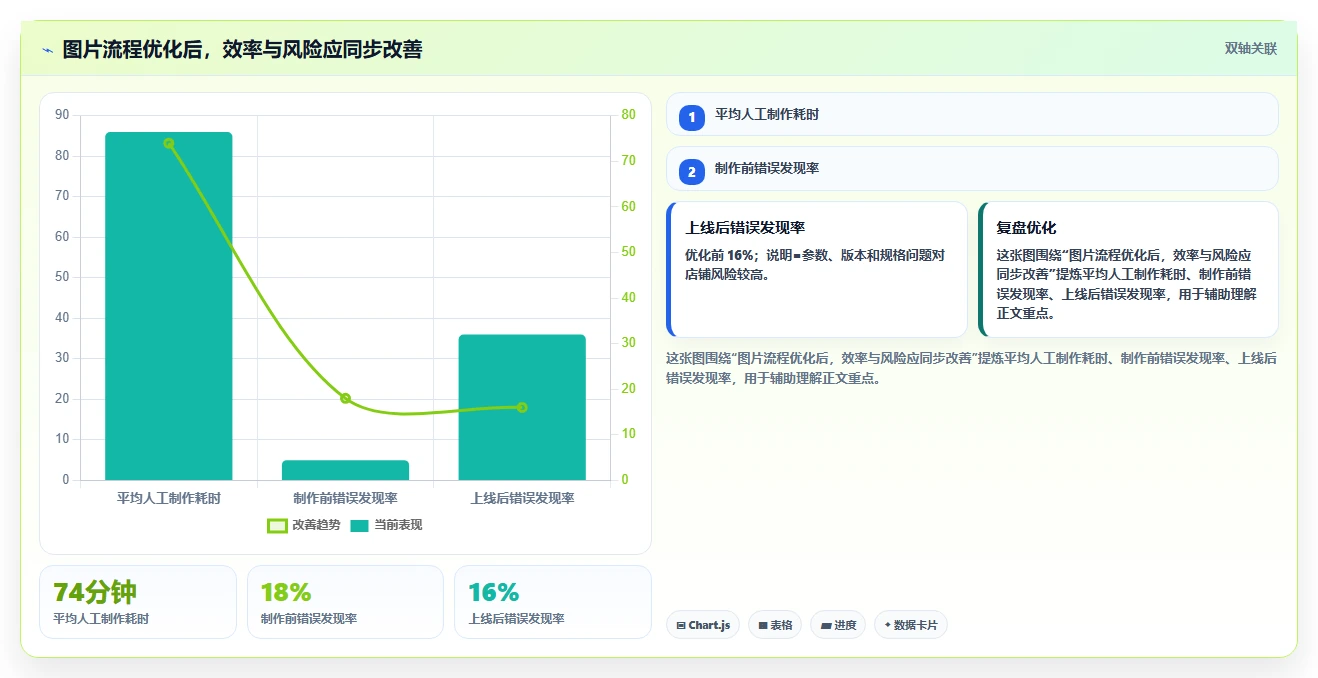This screenshot has height=678, width=1318.
Task: Click left axis value 90
Action: click(x=63, y=115)
